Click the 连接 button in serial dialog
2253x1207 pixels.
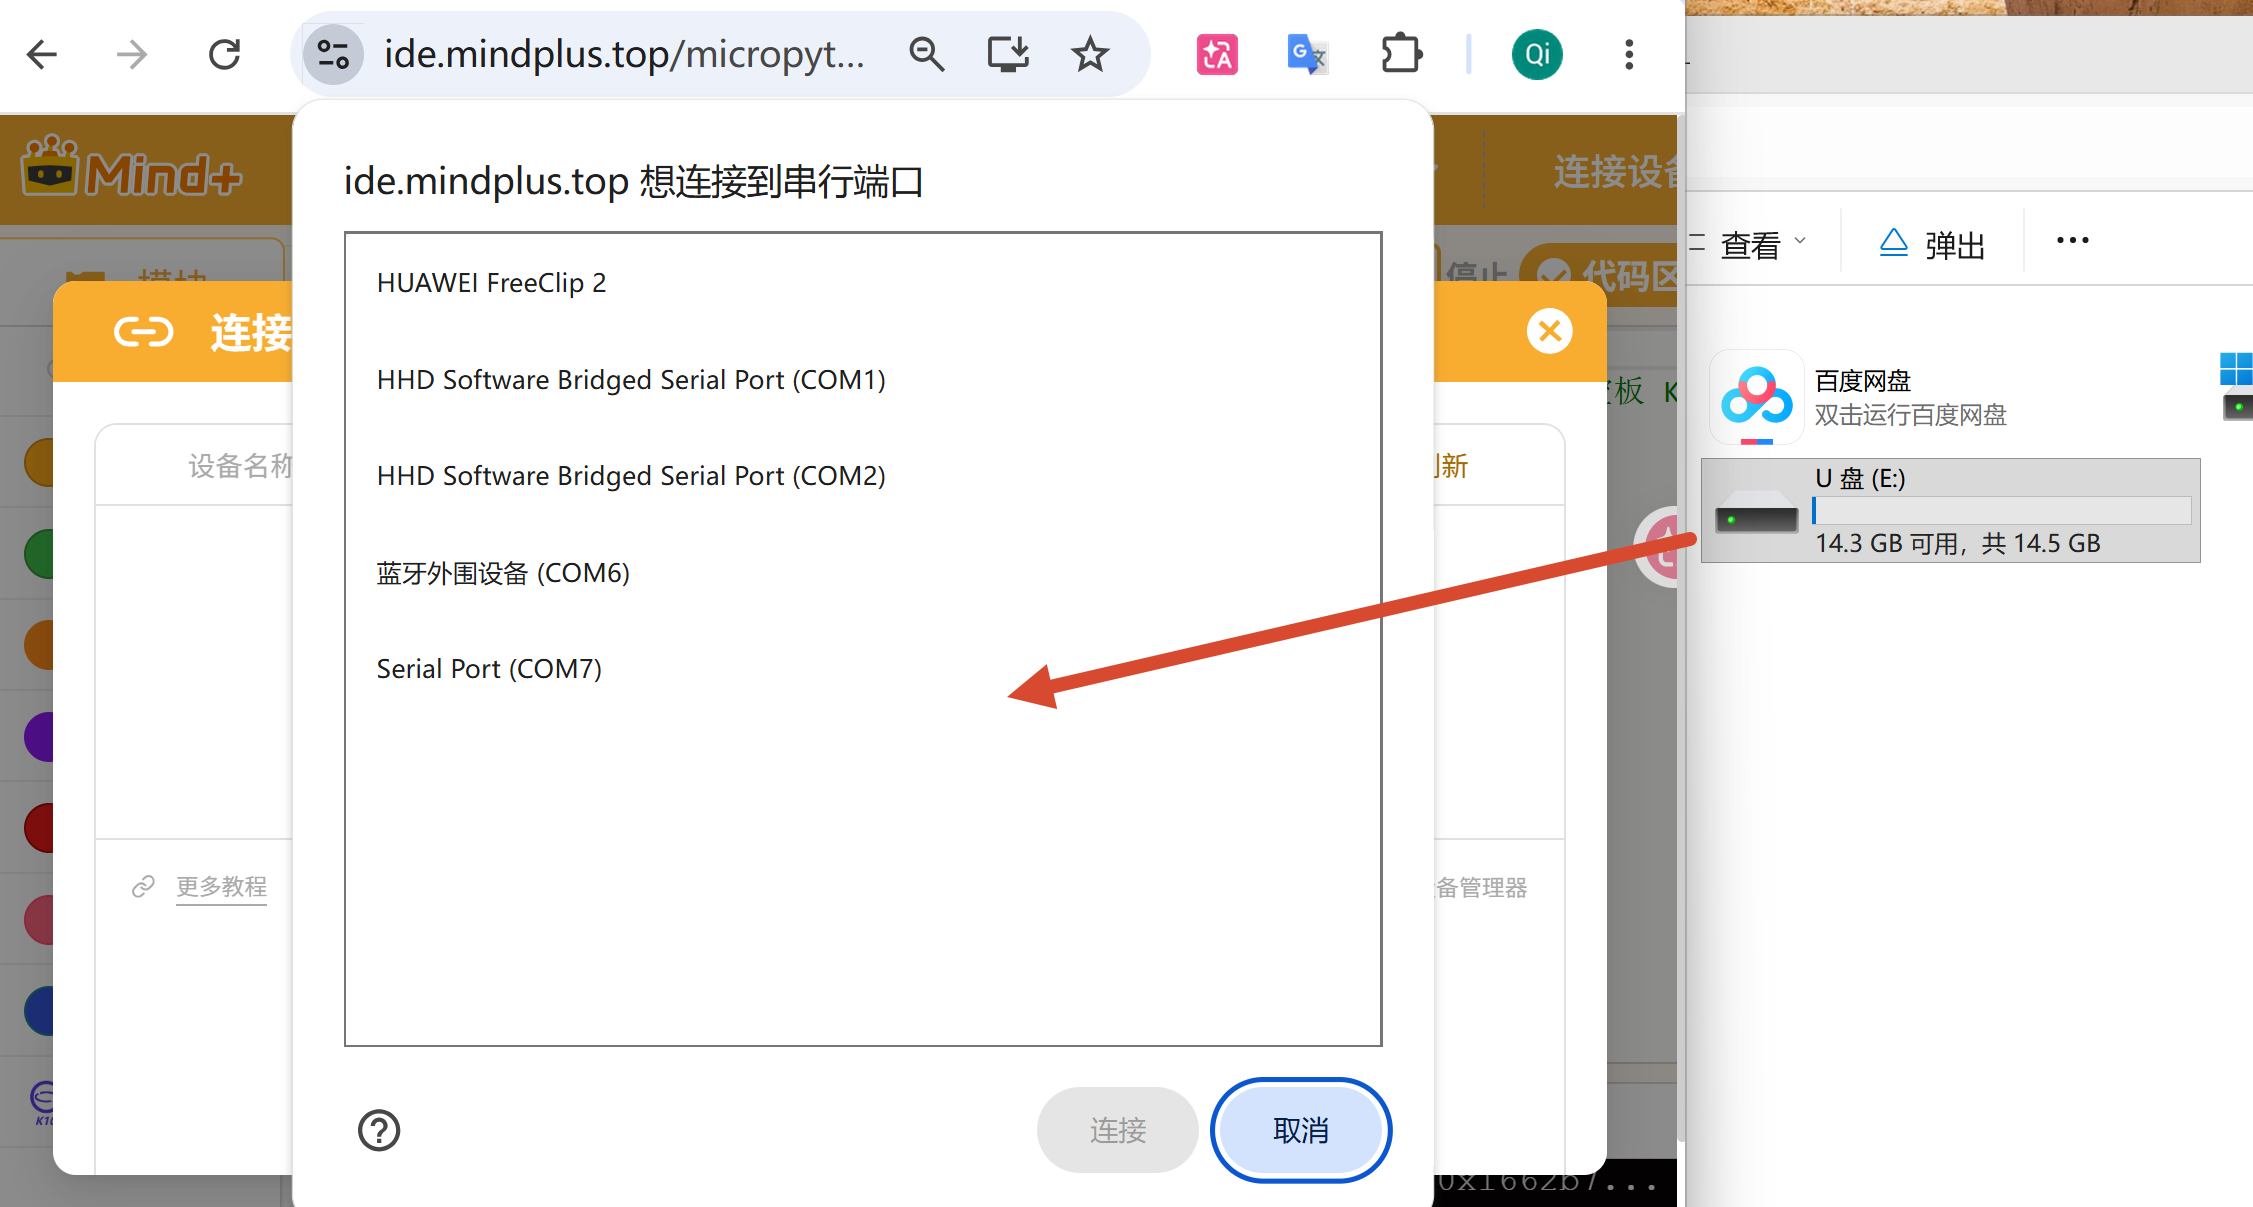pyautogui.click(x=1118, y=1130)
